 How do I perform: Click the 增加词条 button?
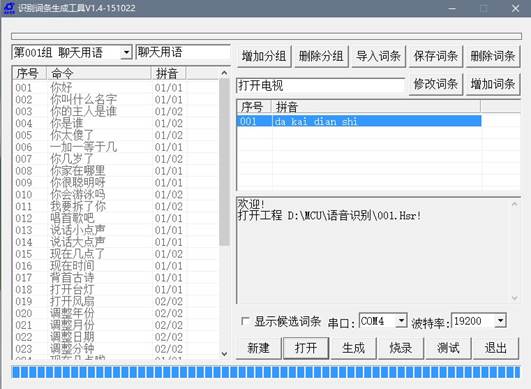point(493,84)
